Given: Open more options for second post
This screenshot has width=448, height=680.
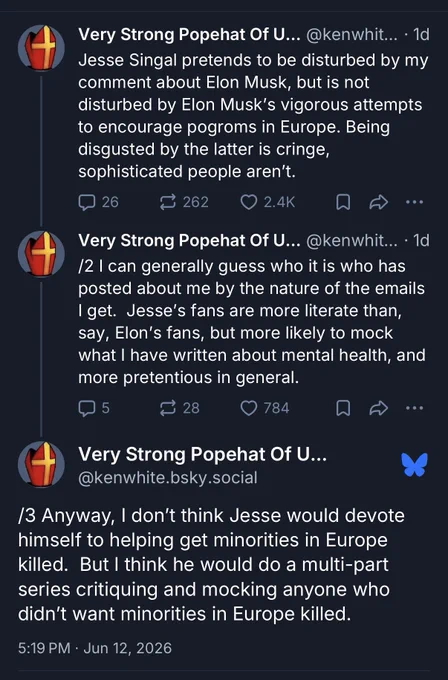Looking at the screenshot, I should tap(414, 408).
